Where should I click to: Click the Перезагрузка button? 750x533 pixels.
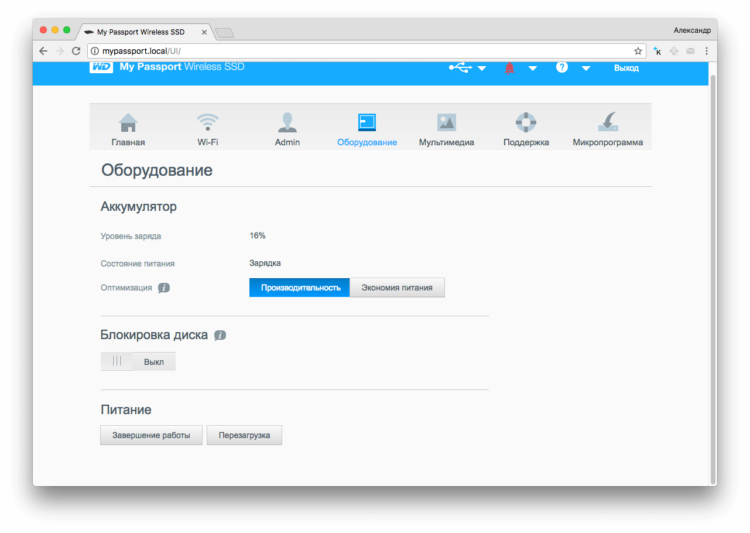coord(244,435)
